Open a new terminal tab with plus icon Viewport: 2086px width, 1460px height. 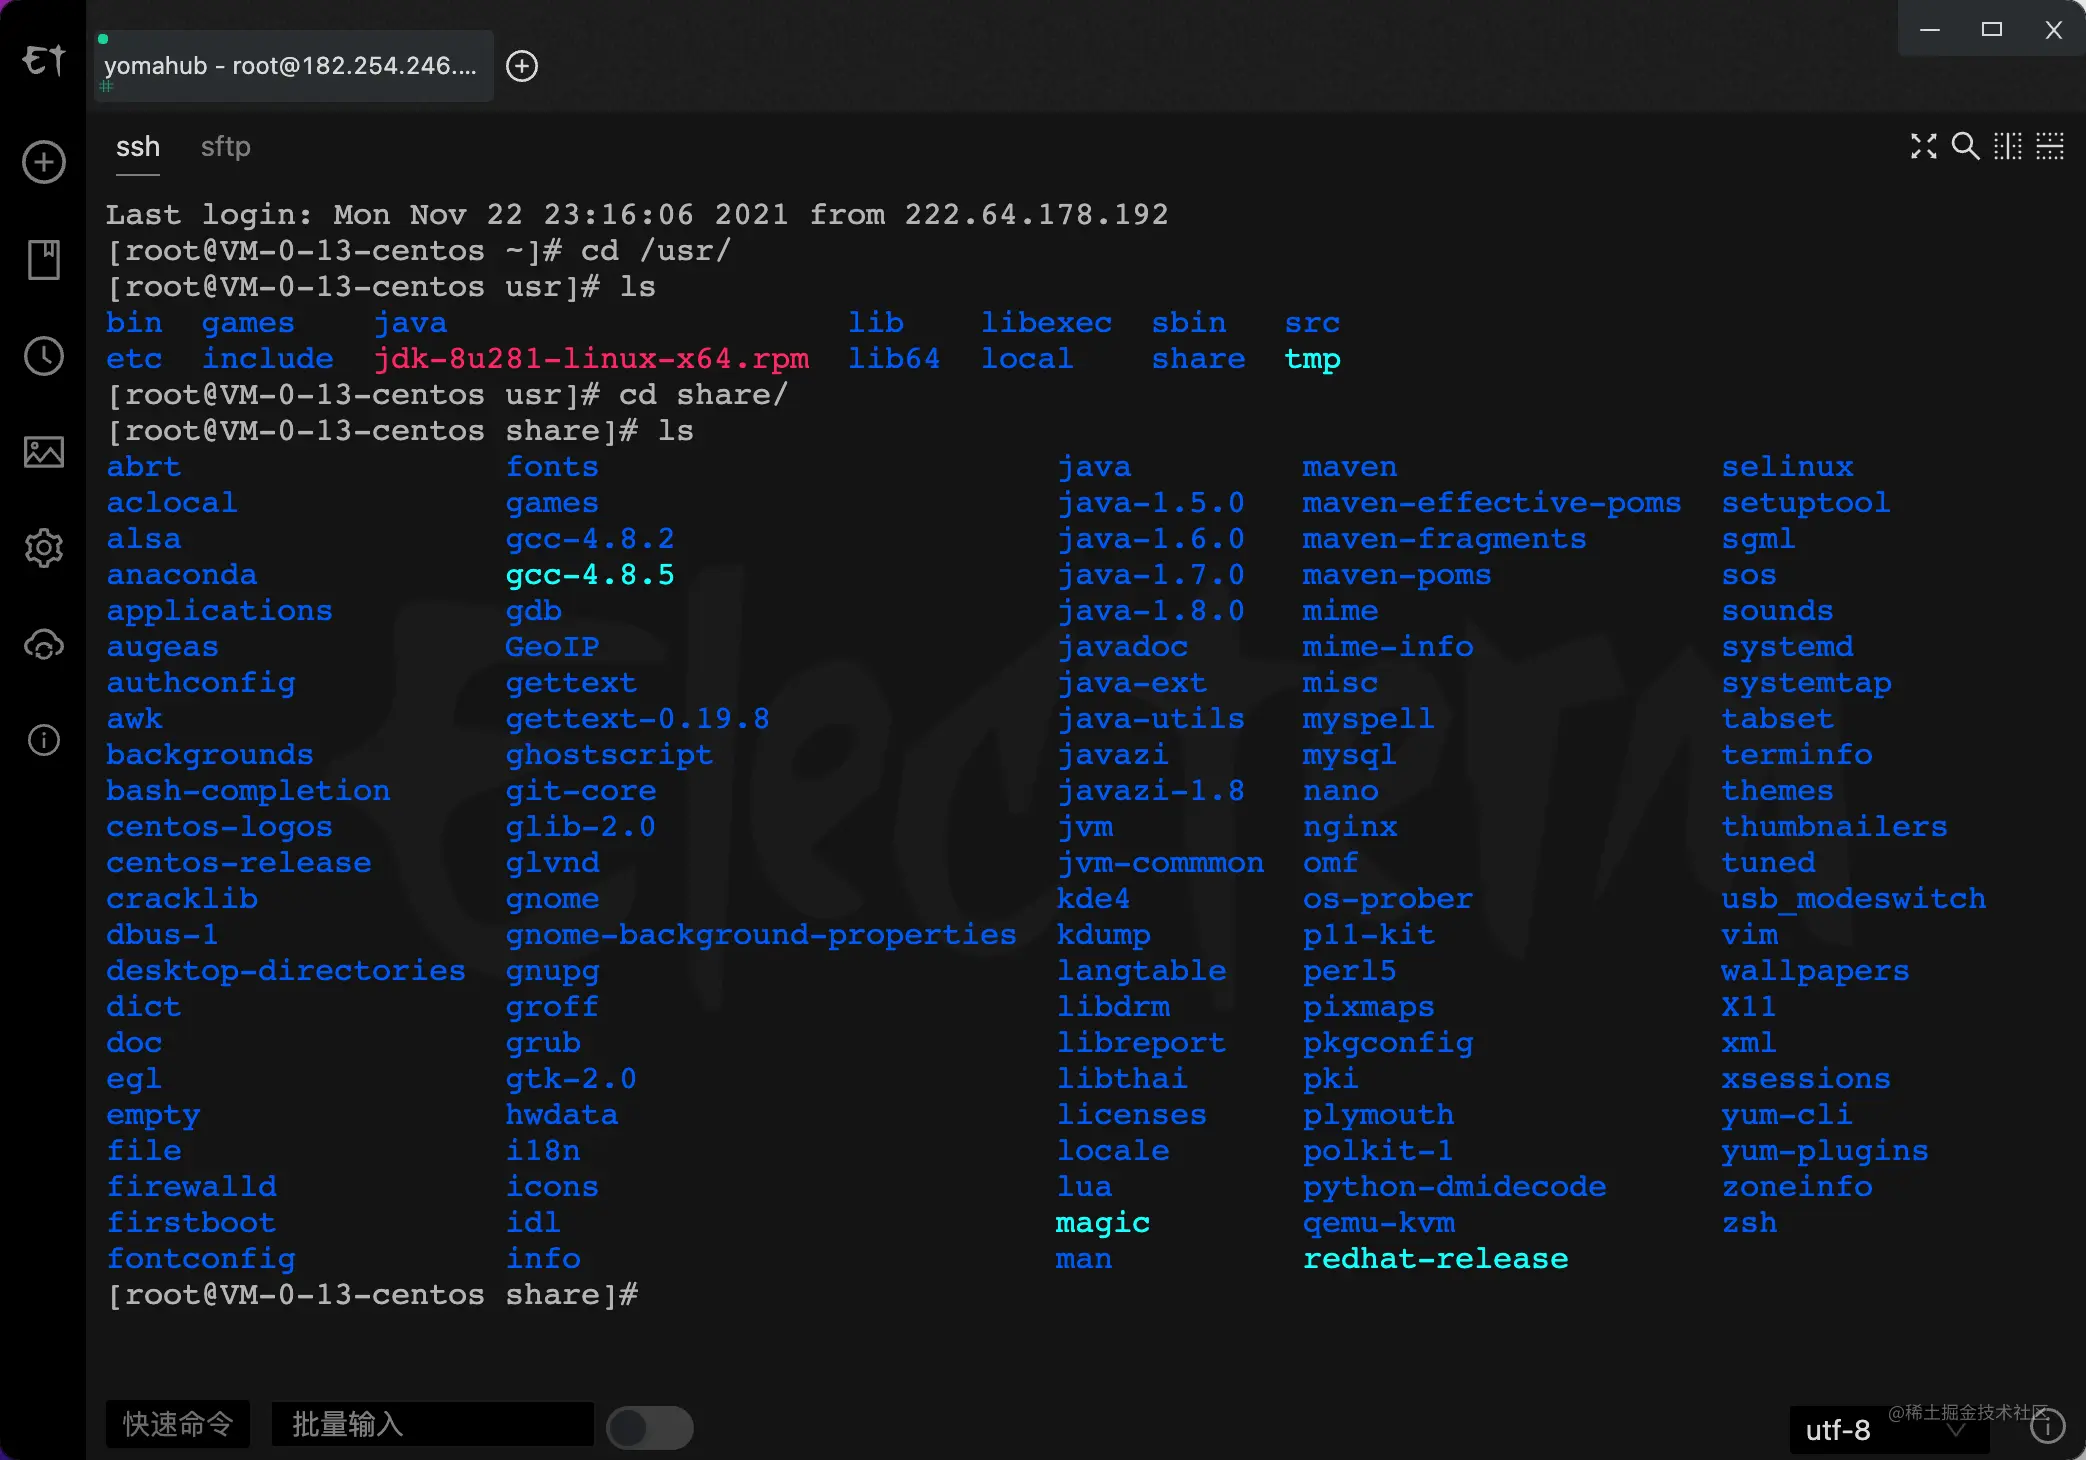point(522,66)
